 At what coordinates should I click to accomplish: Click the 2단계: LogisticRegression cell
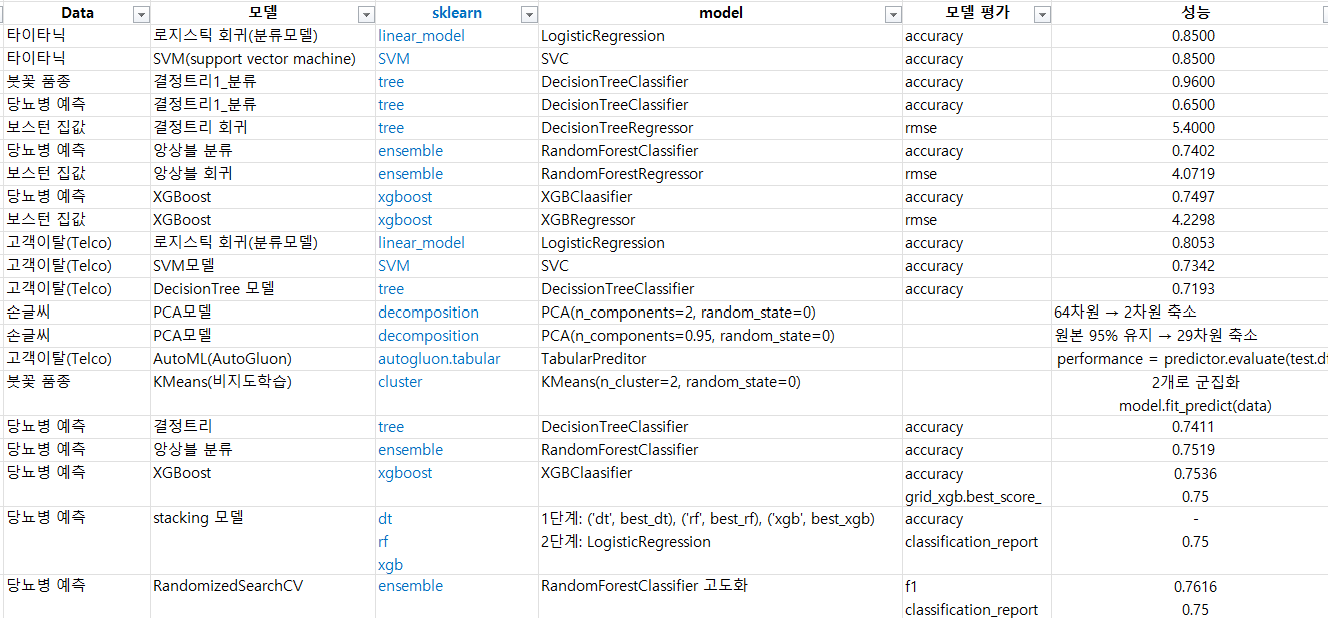626,542
